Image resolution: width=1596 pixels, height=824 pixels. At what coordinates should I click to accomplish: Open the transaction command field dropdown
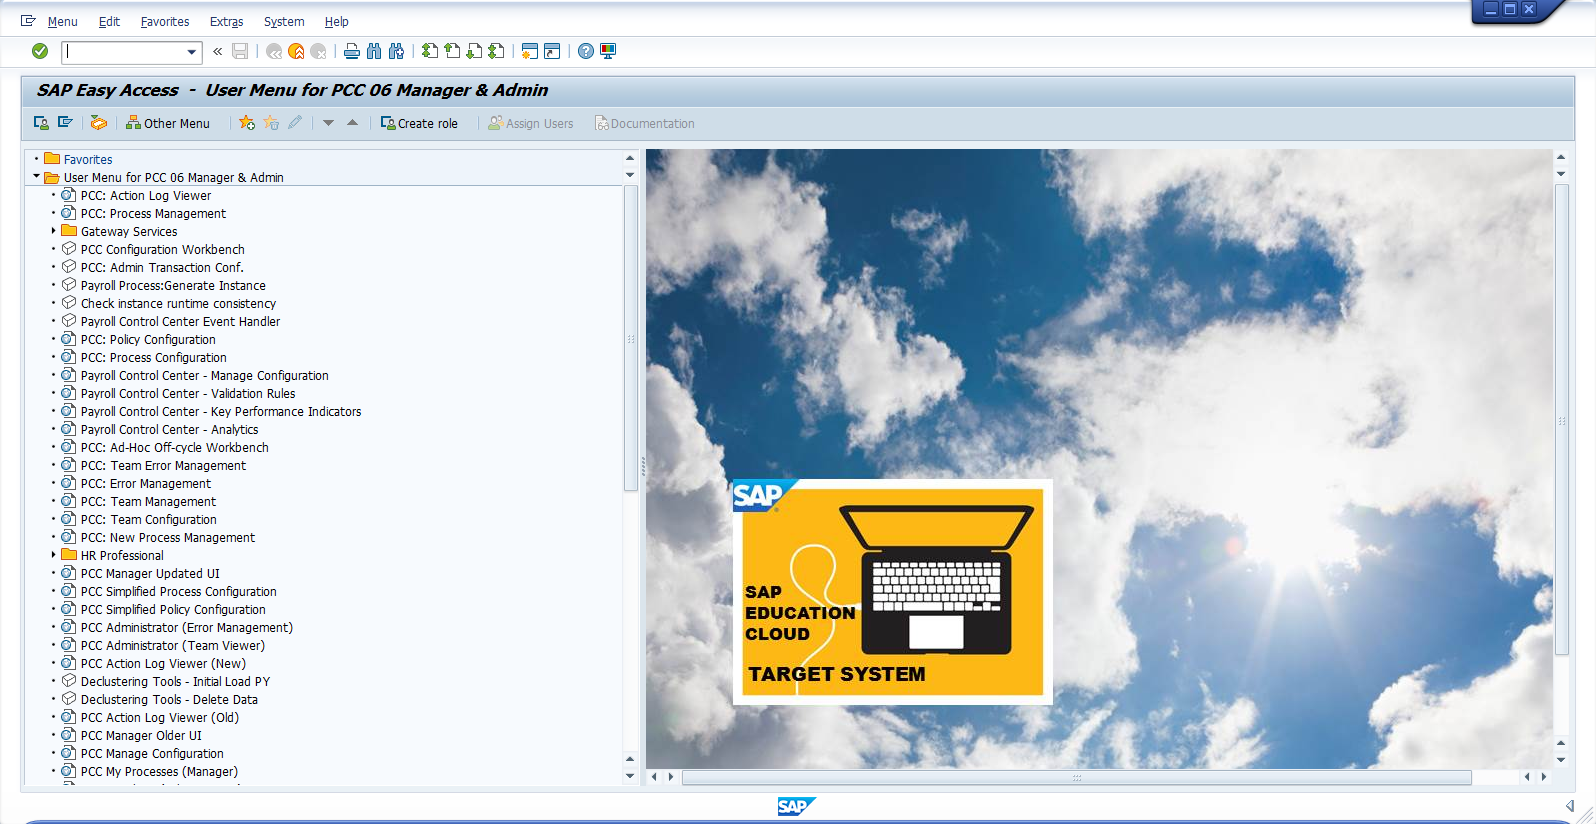[x=191, y=52]
